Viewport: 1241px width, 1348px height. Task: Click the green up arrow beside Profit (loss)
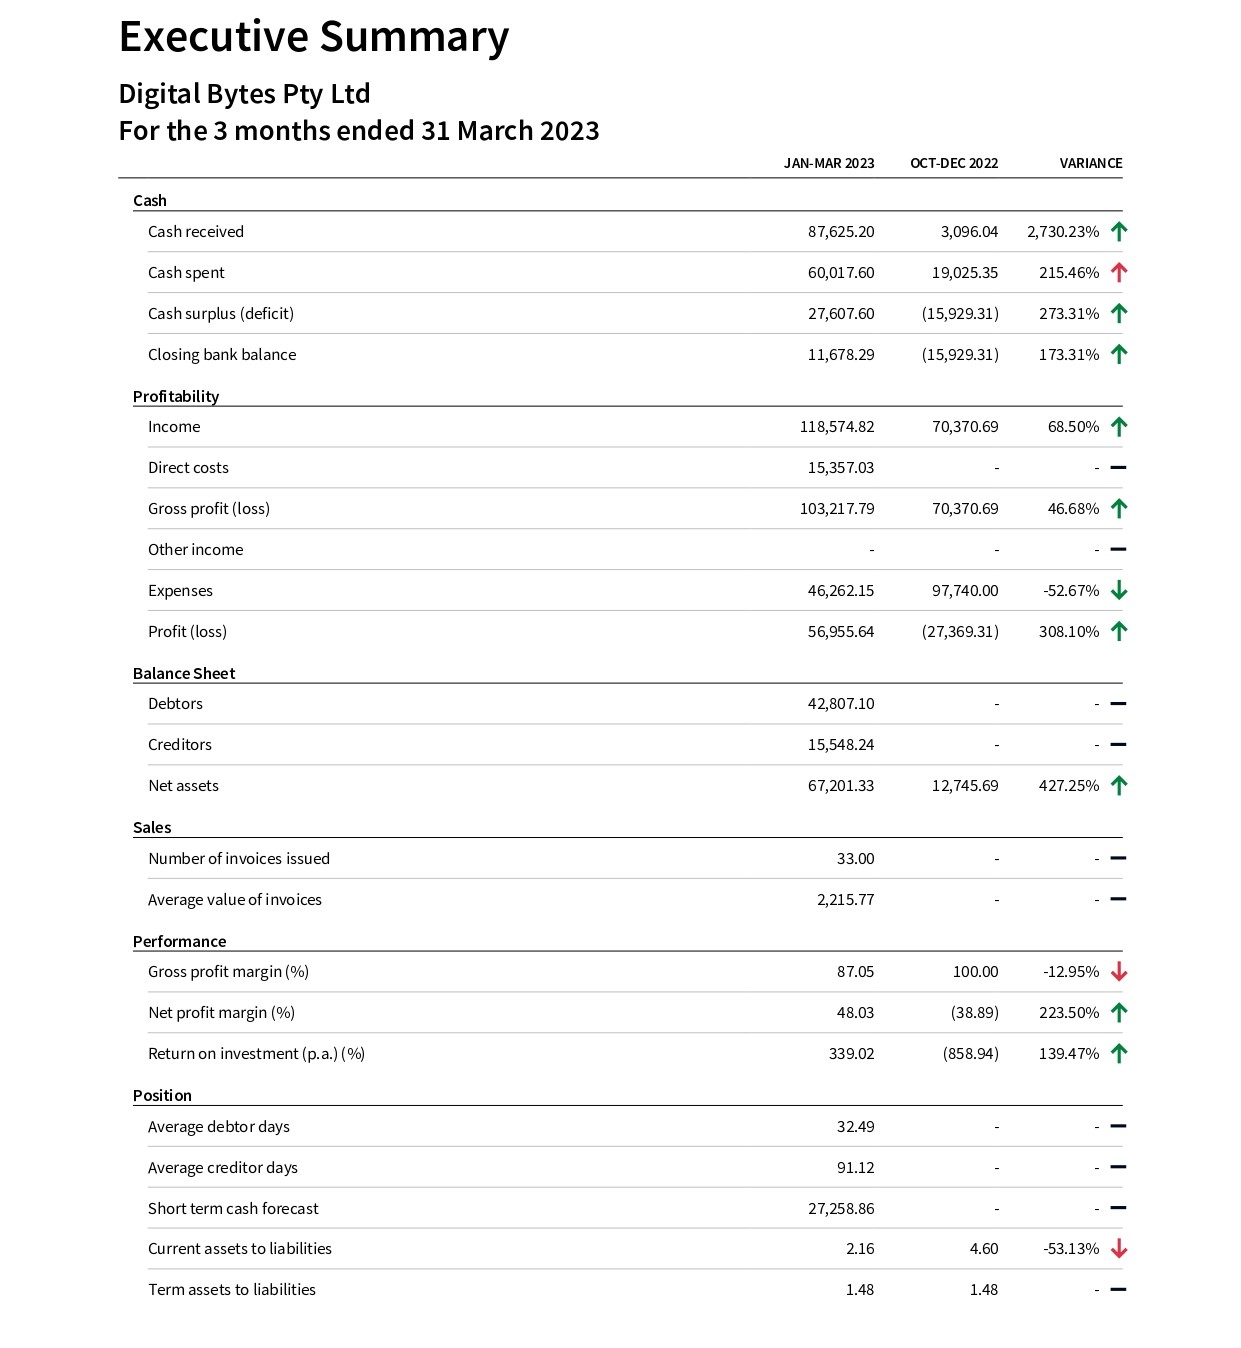pos(1118,631)
